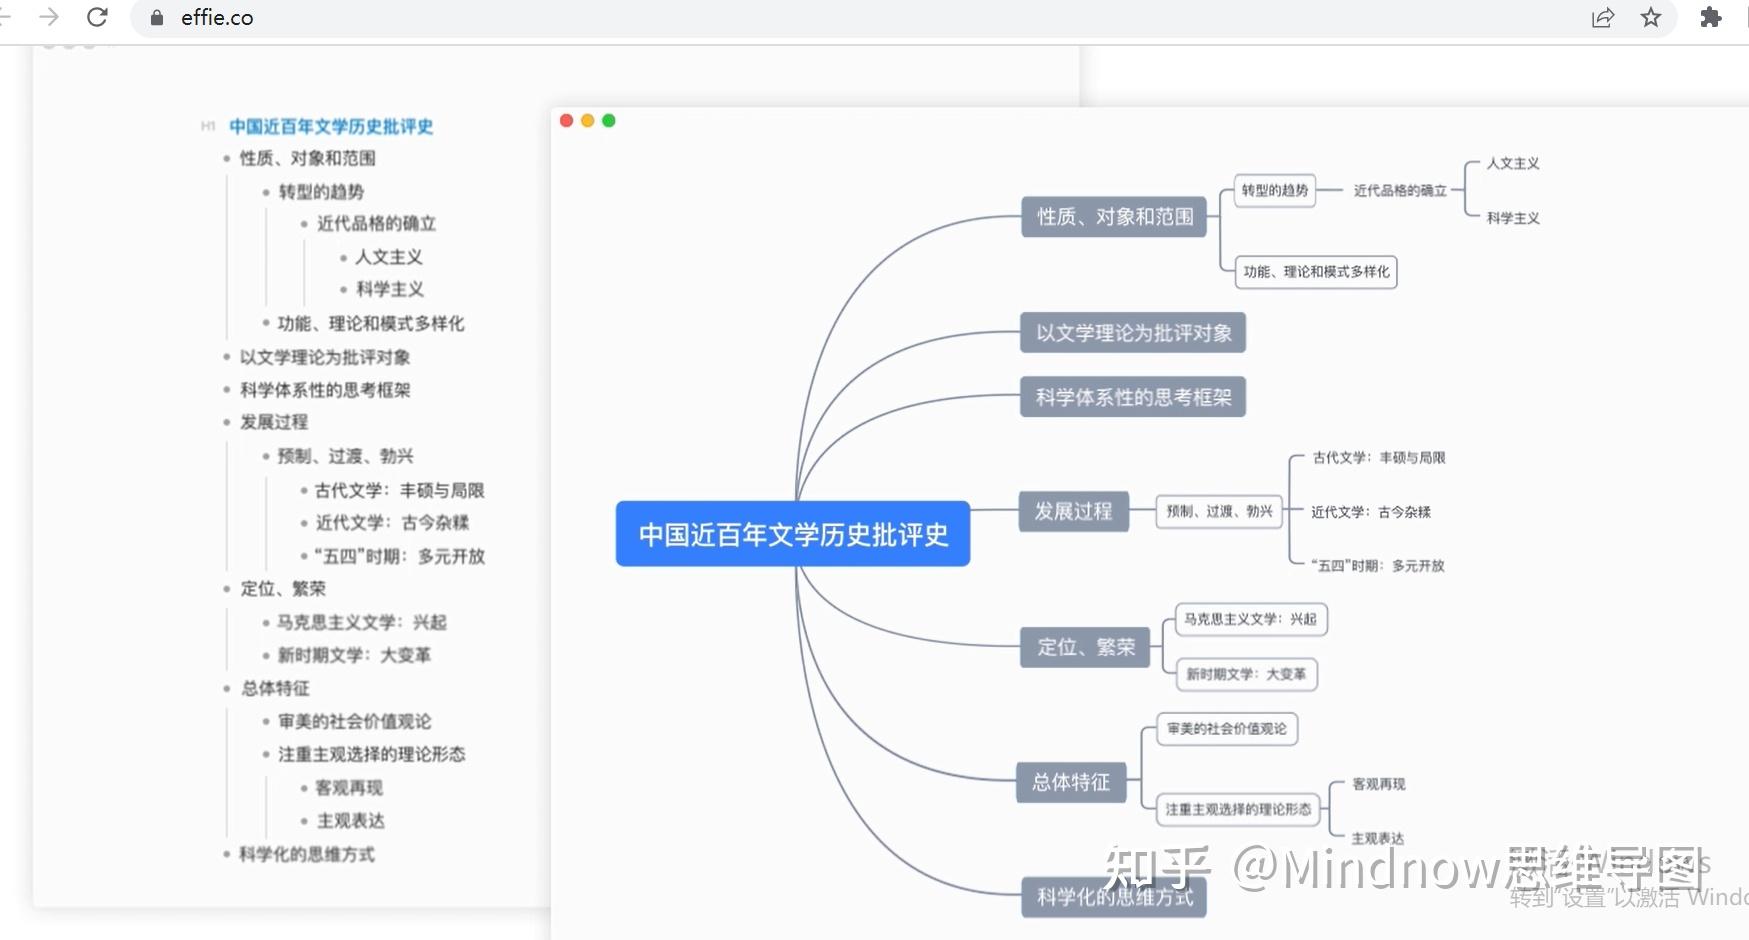Viewport: 1749px width, 940px height.
Task: Open the browser share menu
Action: click(x=1603, y=17)
